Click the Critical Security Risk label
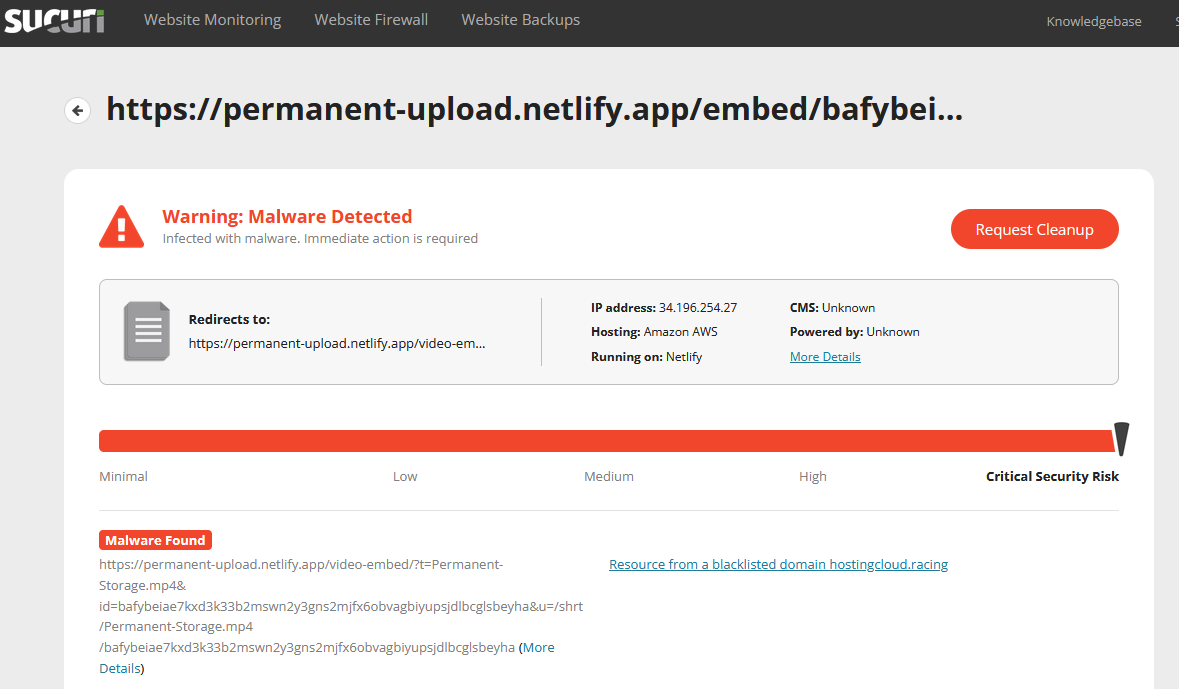The width and height of the screenshot is (1179, 689). 1052,477
